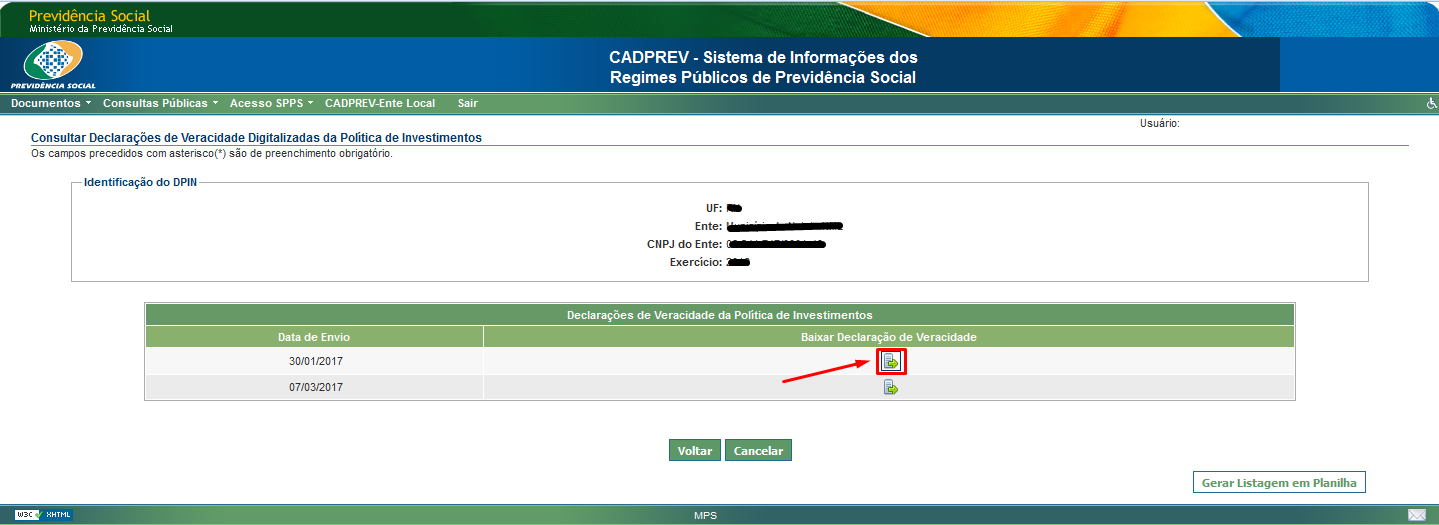The width and height of the screenshot is (1439, 525).
Task: Click the CNPJ do Ente label
Action: click(x=685, y=244)
